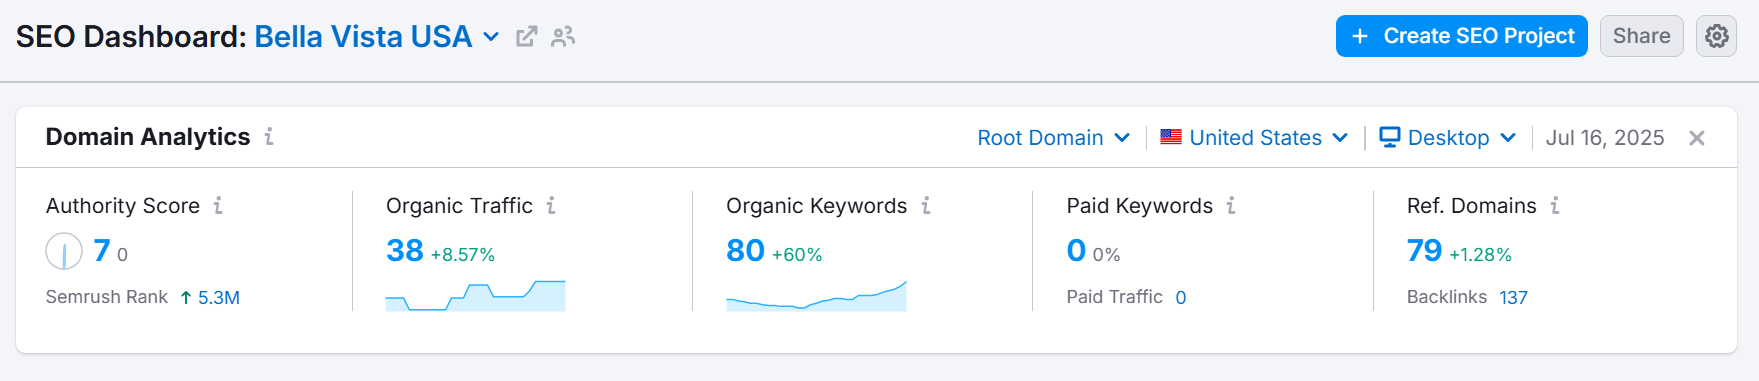This screenshot has height=381, width=1759.
Task: Click the +8.57% traffic change text
Action: (462, 255)
